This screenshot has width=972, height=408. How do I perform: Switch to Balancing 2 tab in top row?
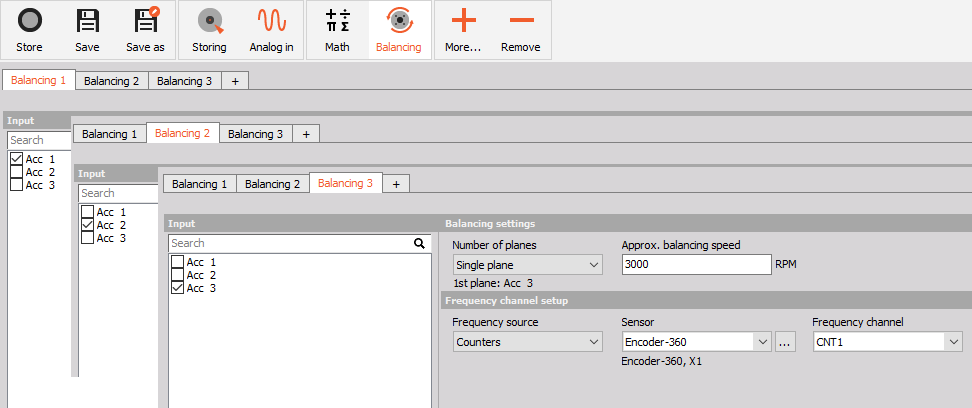(x=112, y=81)
